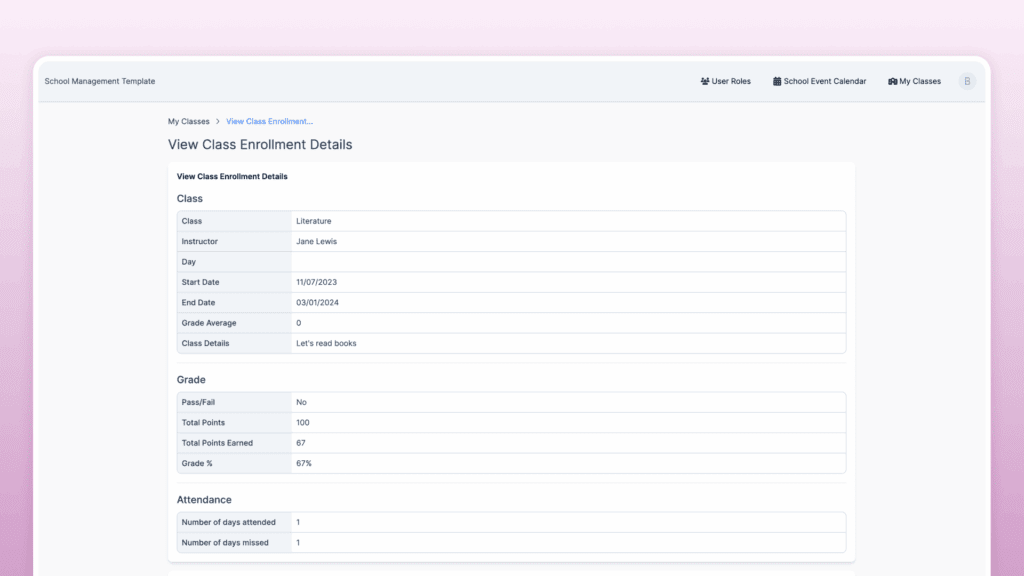Open the User Roles menu item
The width and height of the screenshot is (1024, 576).
pyautogui.click(x=731, y=81)
